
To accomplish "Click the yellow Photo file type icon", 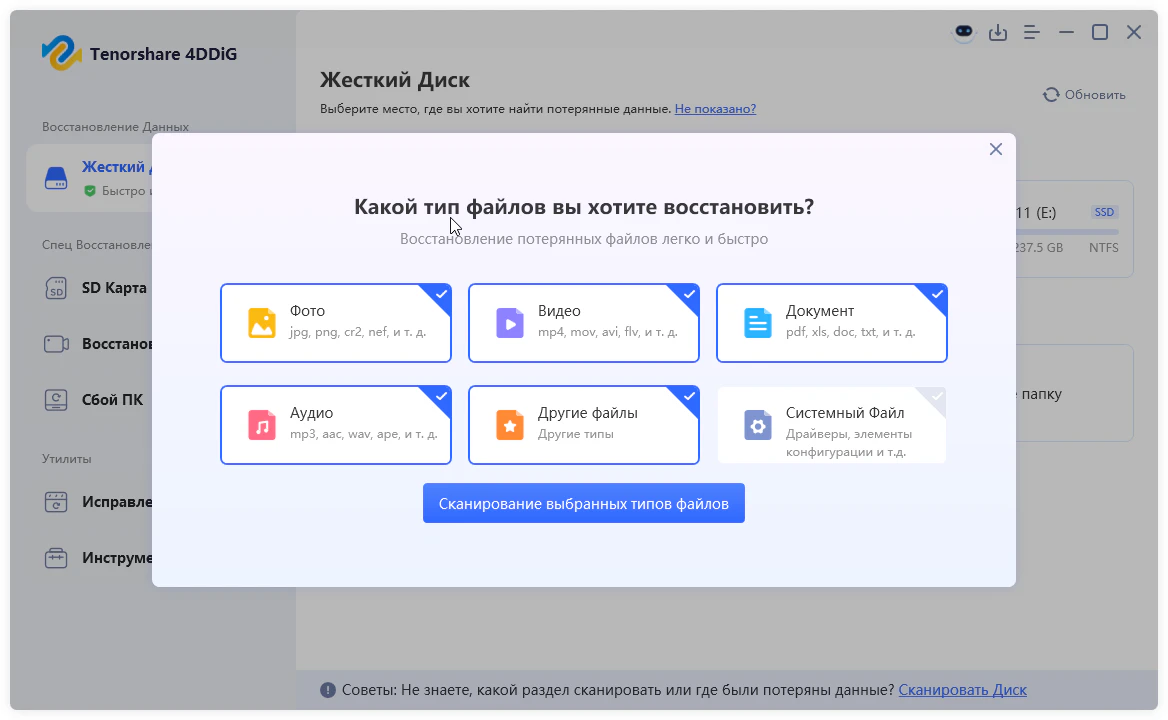I will coord(262,323).
